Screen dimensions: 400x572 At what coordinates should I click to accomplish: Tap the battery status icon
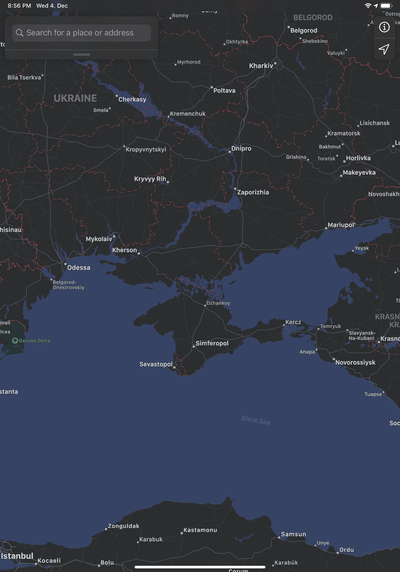386,5
